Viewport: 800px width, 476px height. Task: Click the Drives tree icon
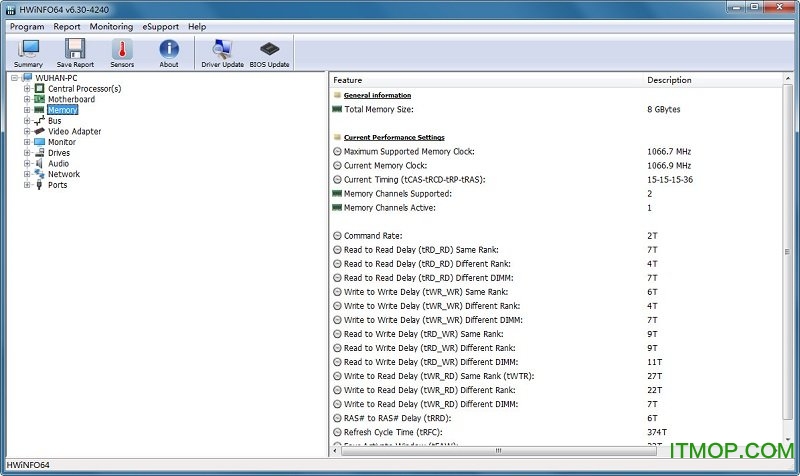(x=39, y=153)
